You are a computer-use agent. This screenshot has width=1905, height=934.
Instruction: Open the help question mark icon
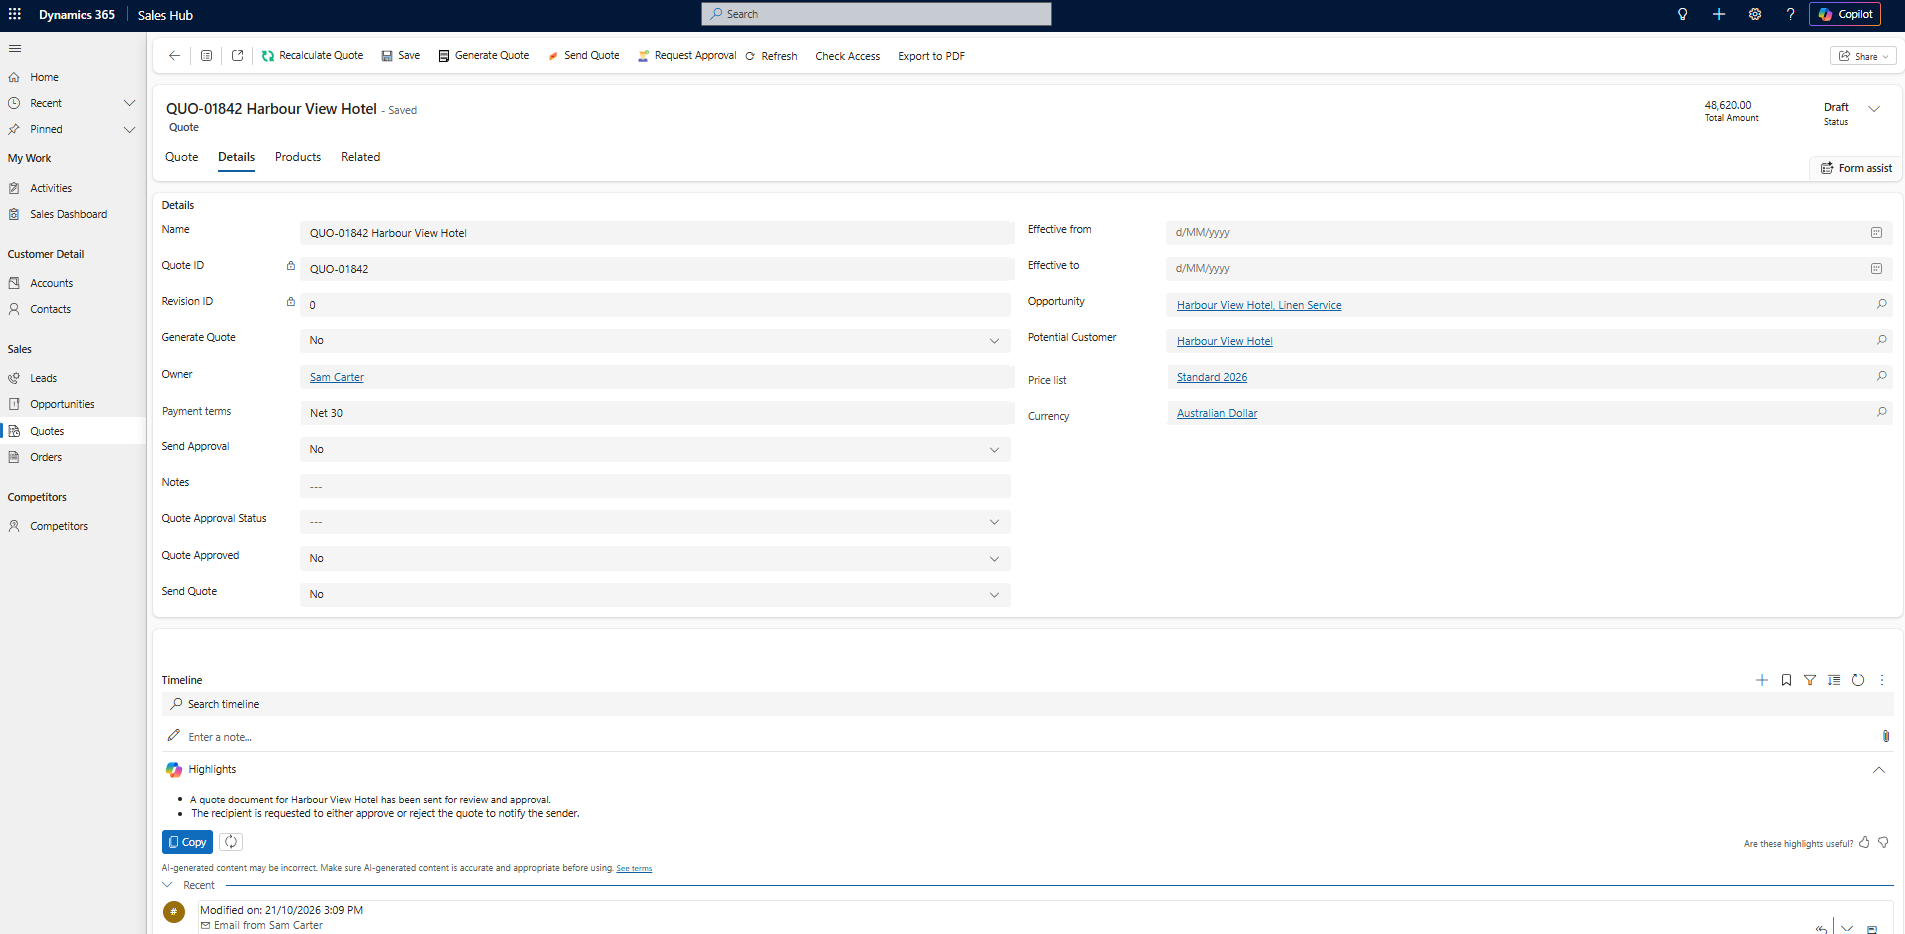(x=1790, y=14)
